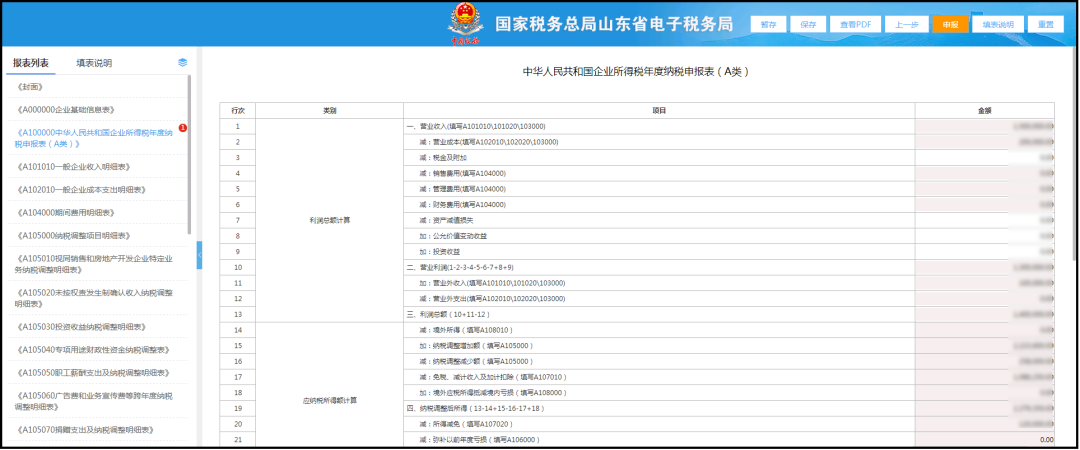Go back with 上一步

tap(906, 24)
